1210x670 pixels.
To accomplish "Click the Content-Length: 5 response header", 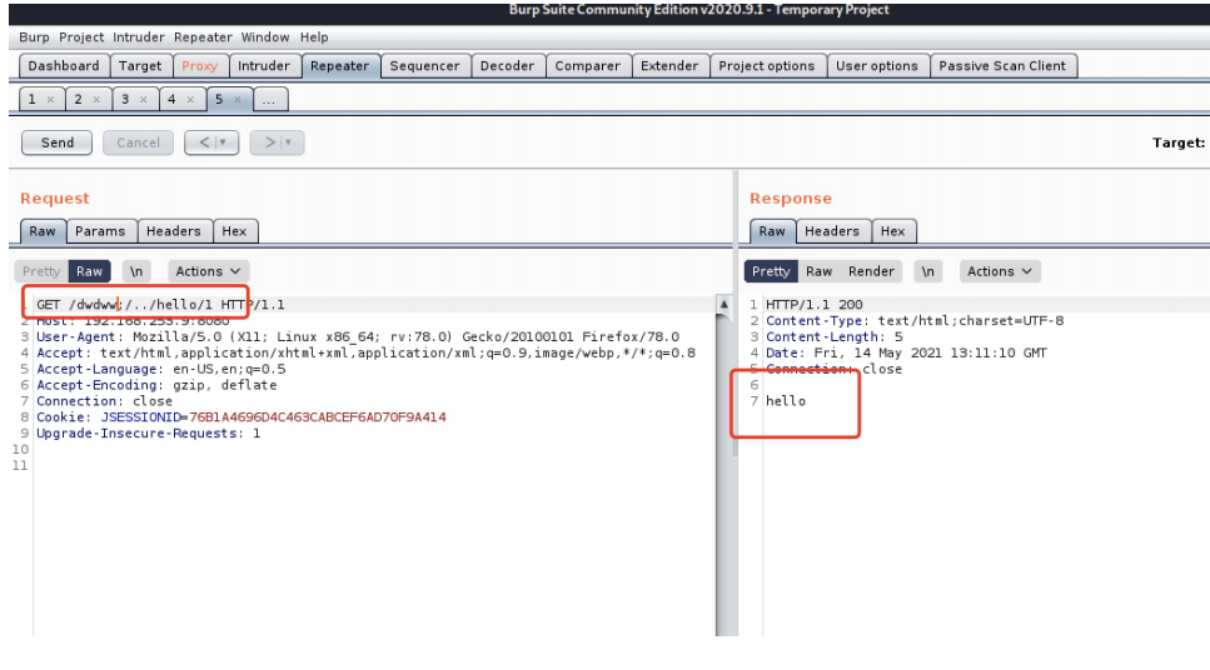I will (834, 337).
